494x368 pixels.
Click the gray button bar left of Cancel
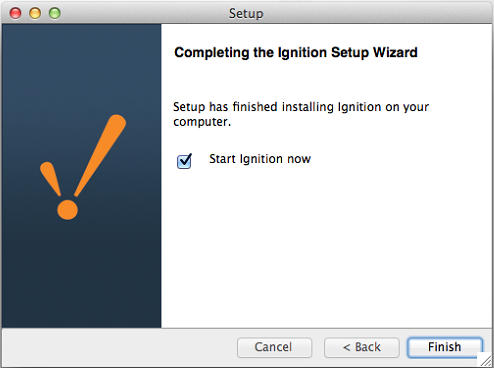119,347
